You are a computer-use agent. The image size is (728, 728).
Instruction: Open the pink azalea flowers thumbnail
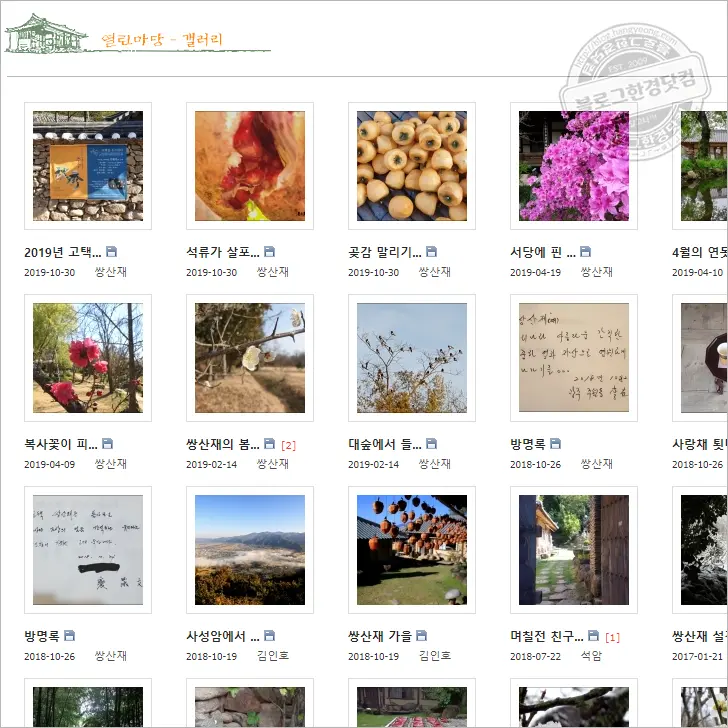pyautogui.click(x=574, y=166)
